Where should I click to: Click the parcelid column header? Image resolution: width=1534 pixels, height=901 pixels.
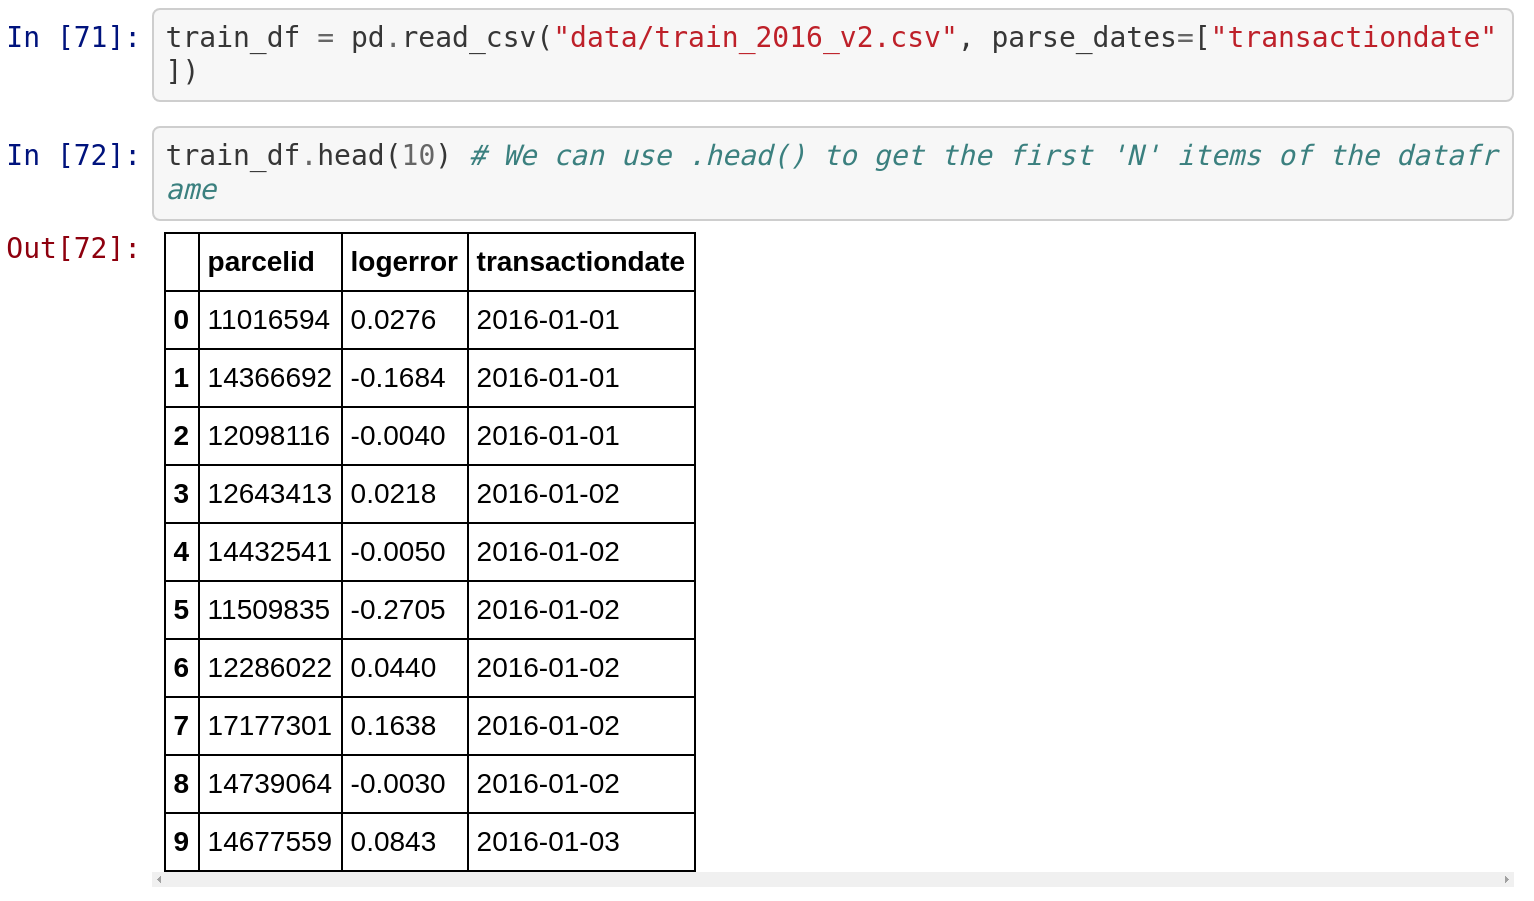click(261, 261)
